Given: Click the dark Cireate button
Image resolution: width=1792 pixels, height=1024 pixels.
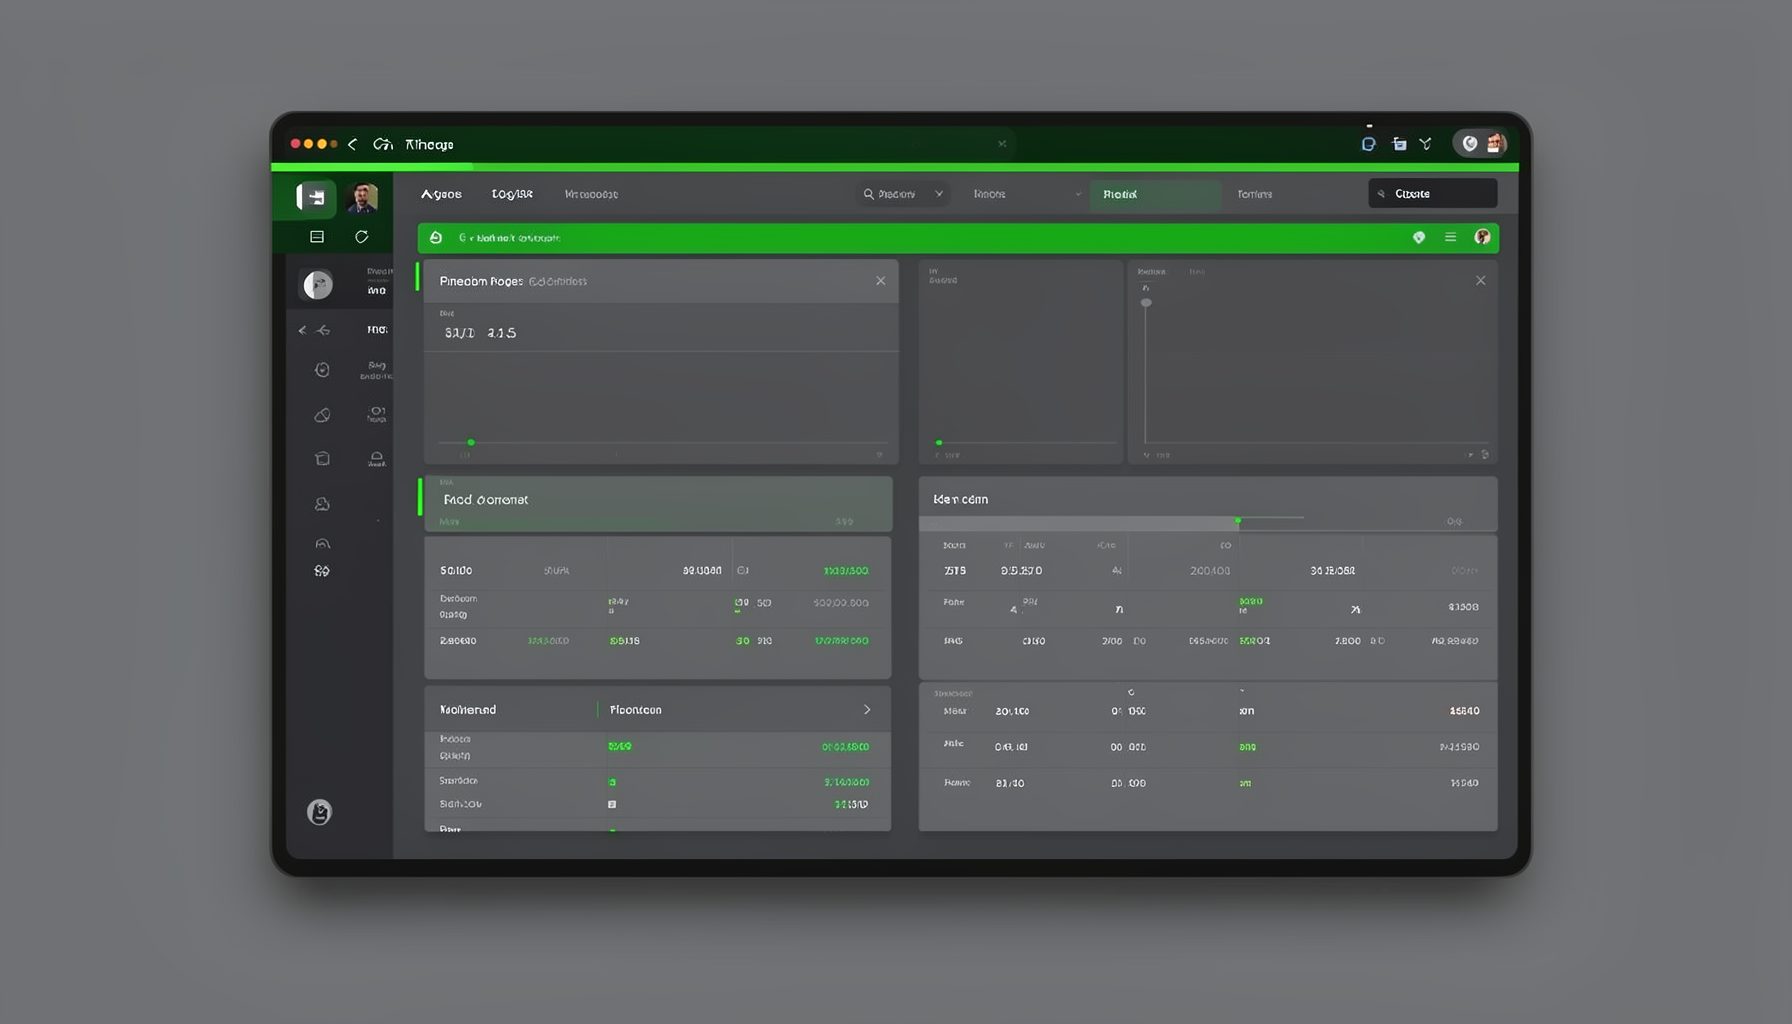Looking at the screenshot, I should [x=1432, y=194].
